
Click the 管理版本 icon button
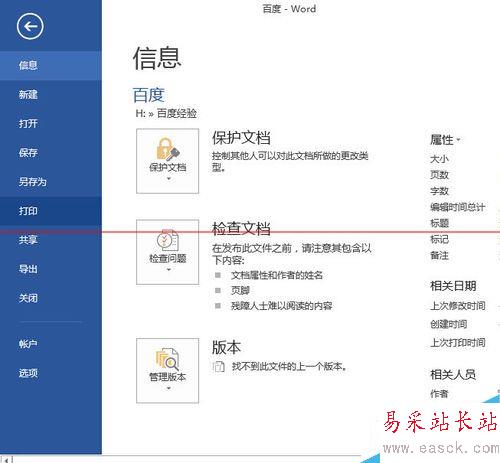[x=168, y=371]
